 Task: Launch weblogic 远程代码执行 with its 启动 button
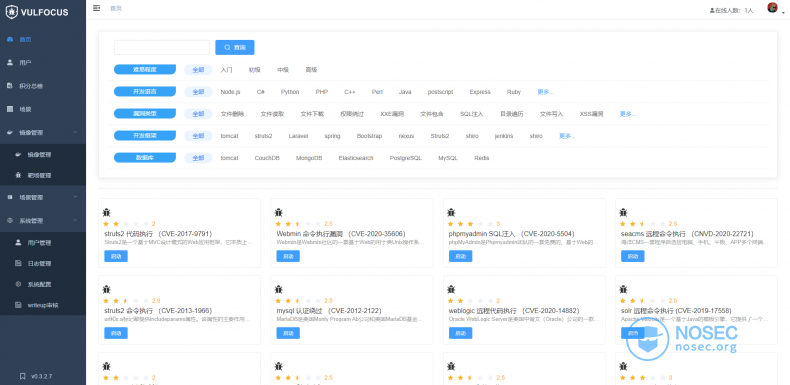click(x=460, y=333)
